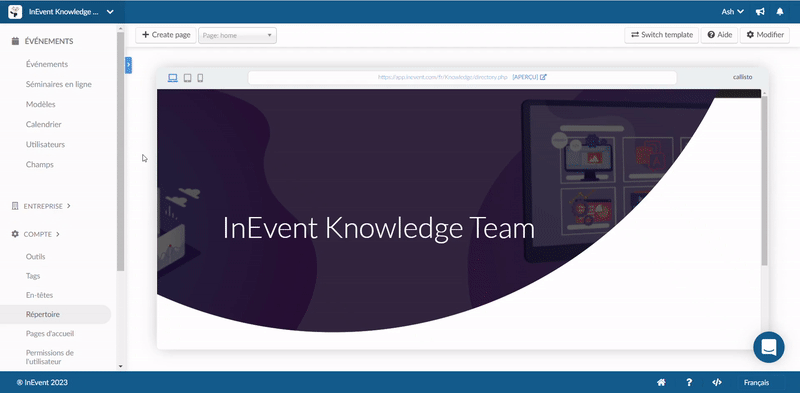Expand the blue side panel arrow tab
The image size is (800, 393).
[x=129, y=65]
